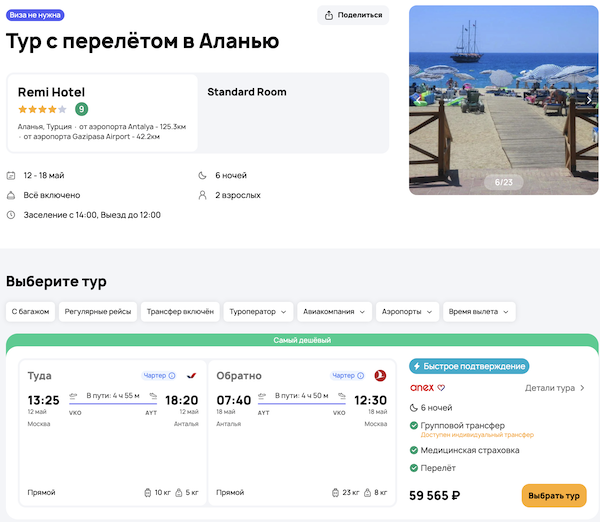This screenshot has height=522, width=600.
Task: Open the Аэропорты dropdown filter
Action: pyautogui.click(x=408, y=311)
